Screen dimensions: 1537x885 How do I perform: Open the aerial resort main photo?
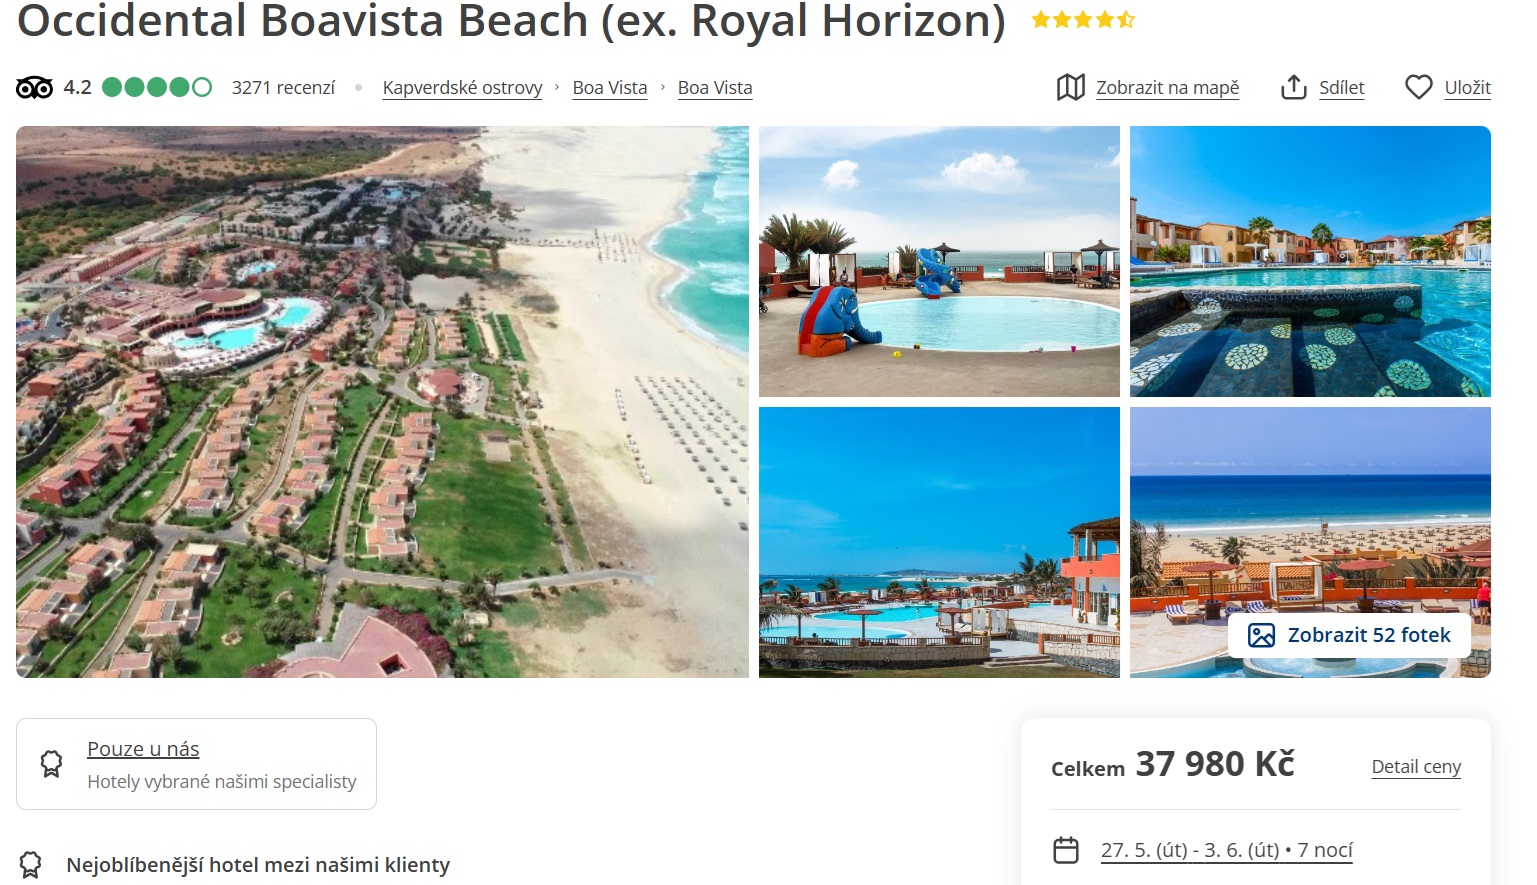coord(382,402)
